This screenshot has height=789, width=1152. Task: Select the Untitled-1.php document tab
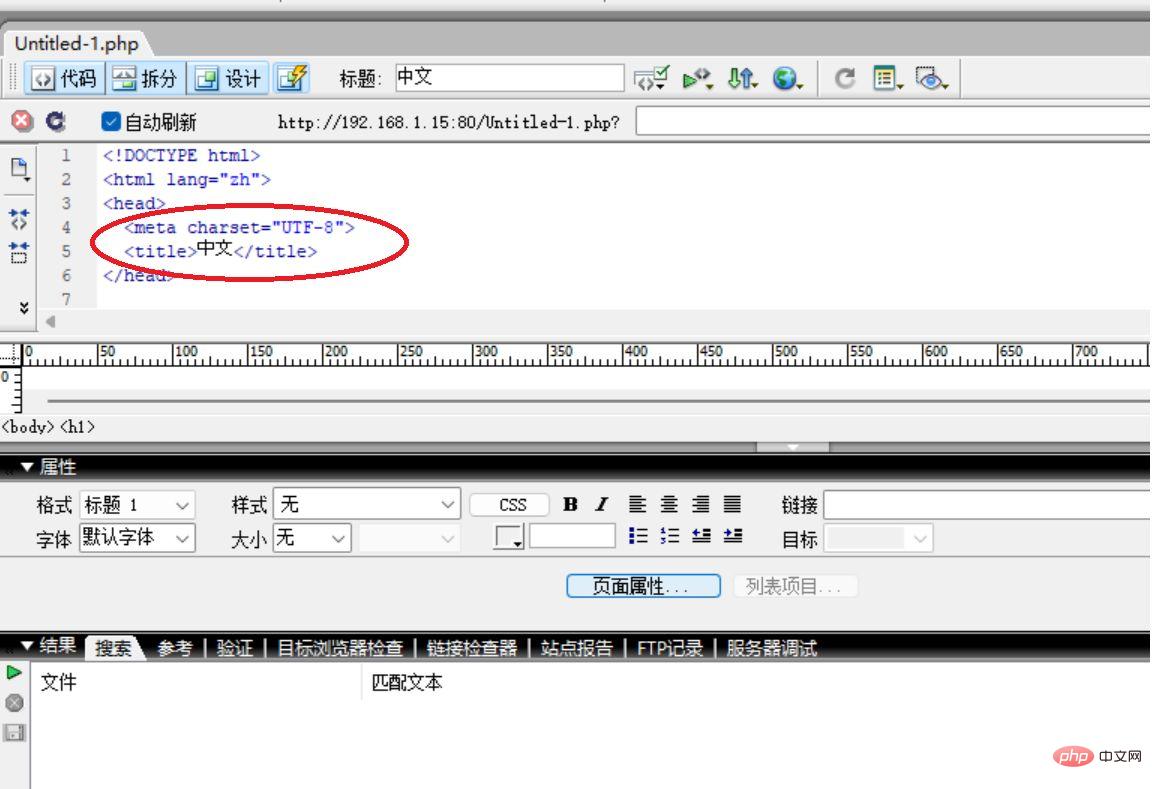pyautogui.click(x=76, y=43)
